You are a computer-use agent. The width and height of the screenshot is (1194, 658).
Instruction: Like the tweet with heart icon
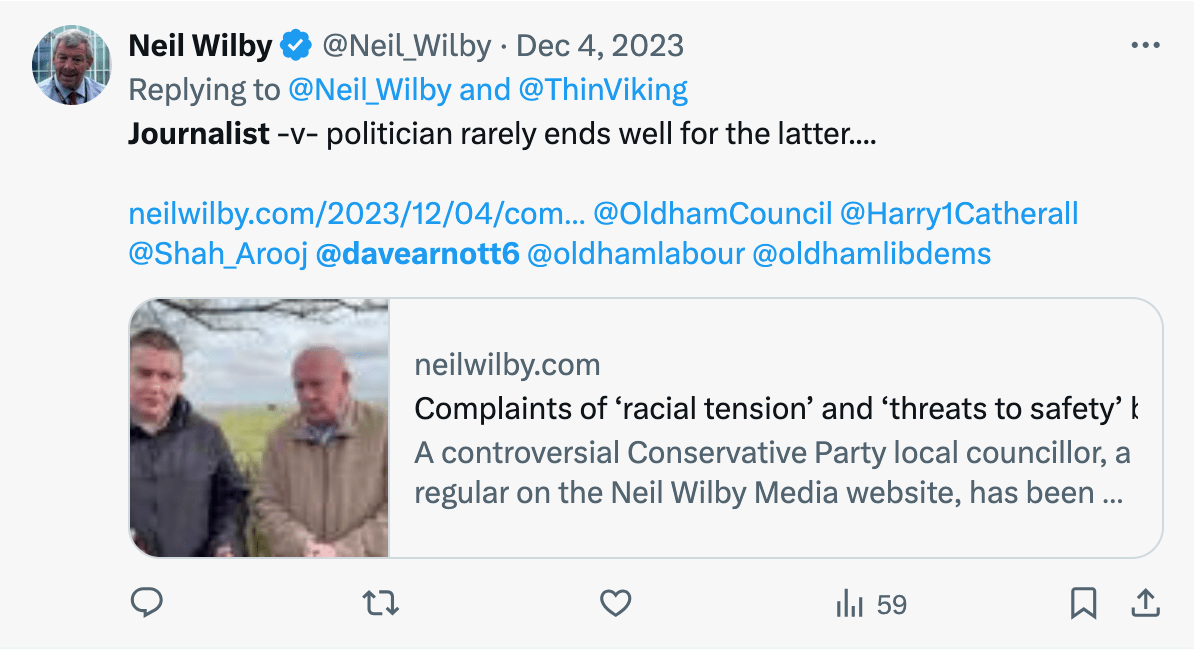coord(615,602)
